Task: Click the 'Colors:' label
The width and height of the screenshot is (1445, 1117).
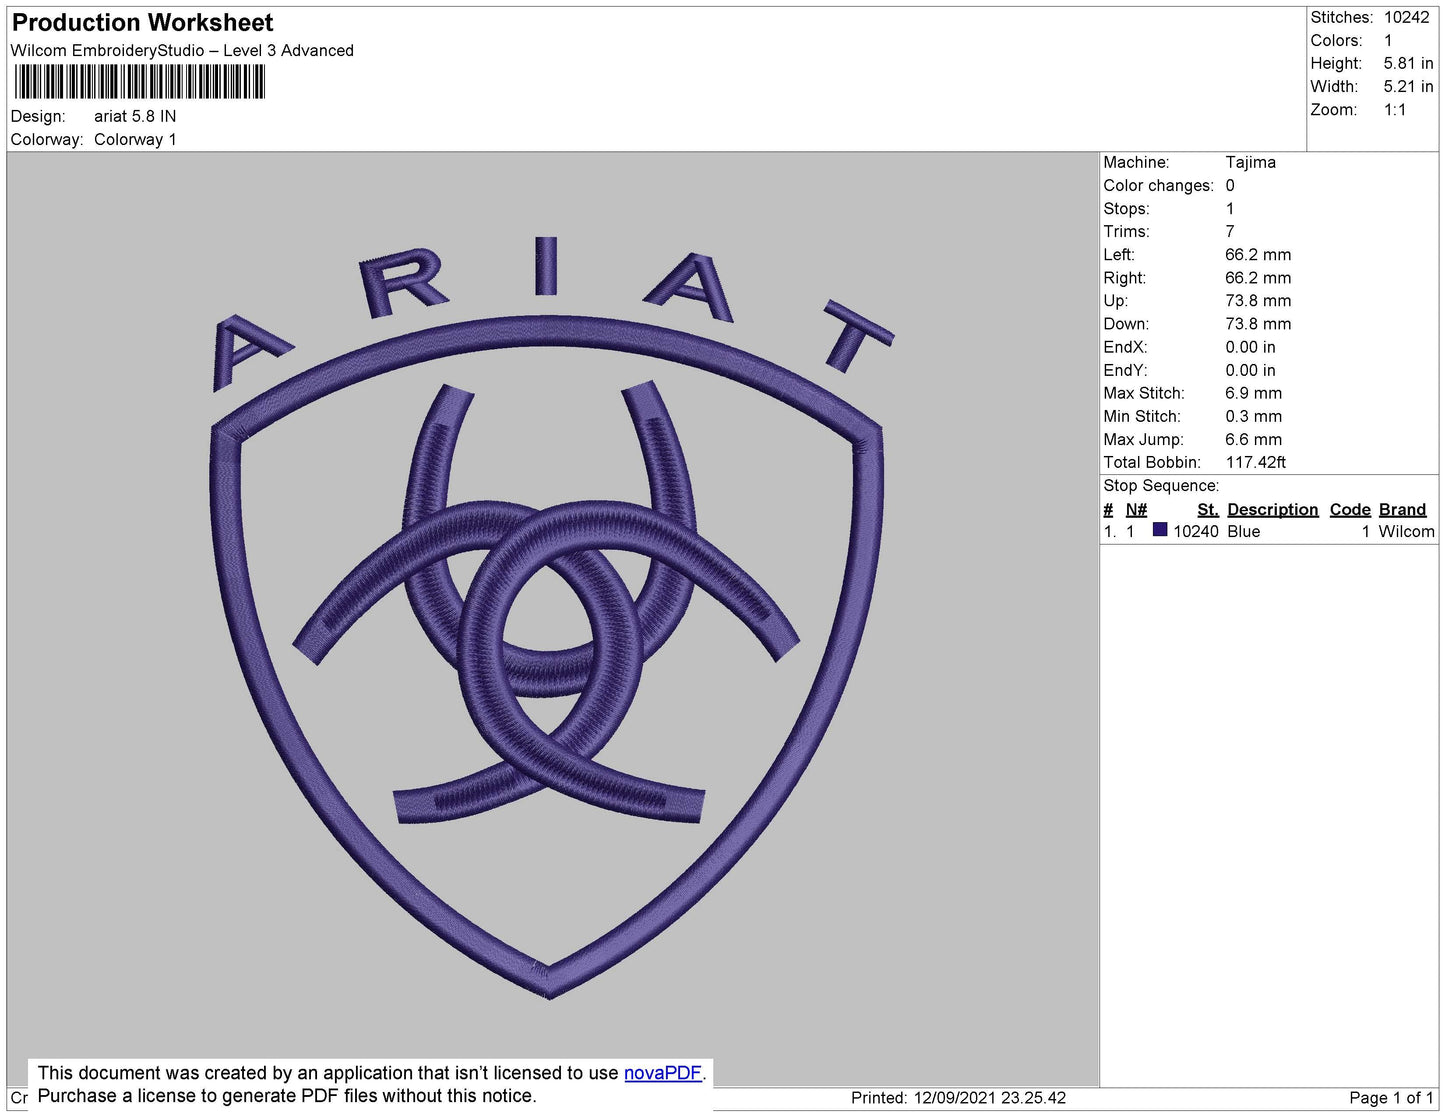Action: 1336,40
